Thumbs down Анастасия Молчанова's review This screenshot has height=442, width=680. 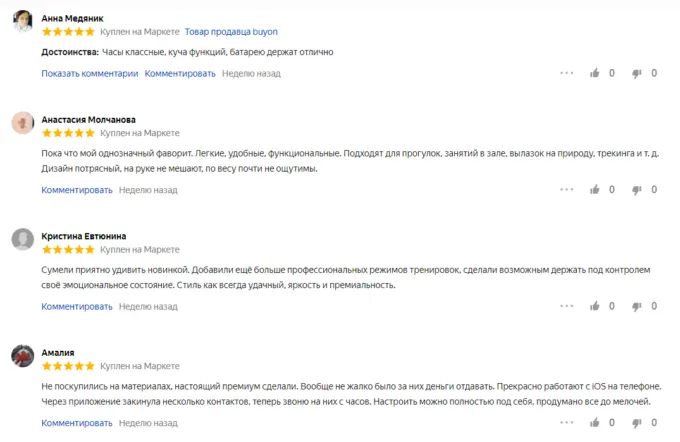[x=637, y=189]
